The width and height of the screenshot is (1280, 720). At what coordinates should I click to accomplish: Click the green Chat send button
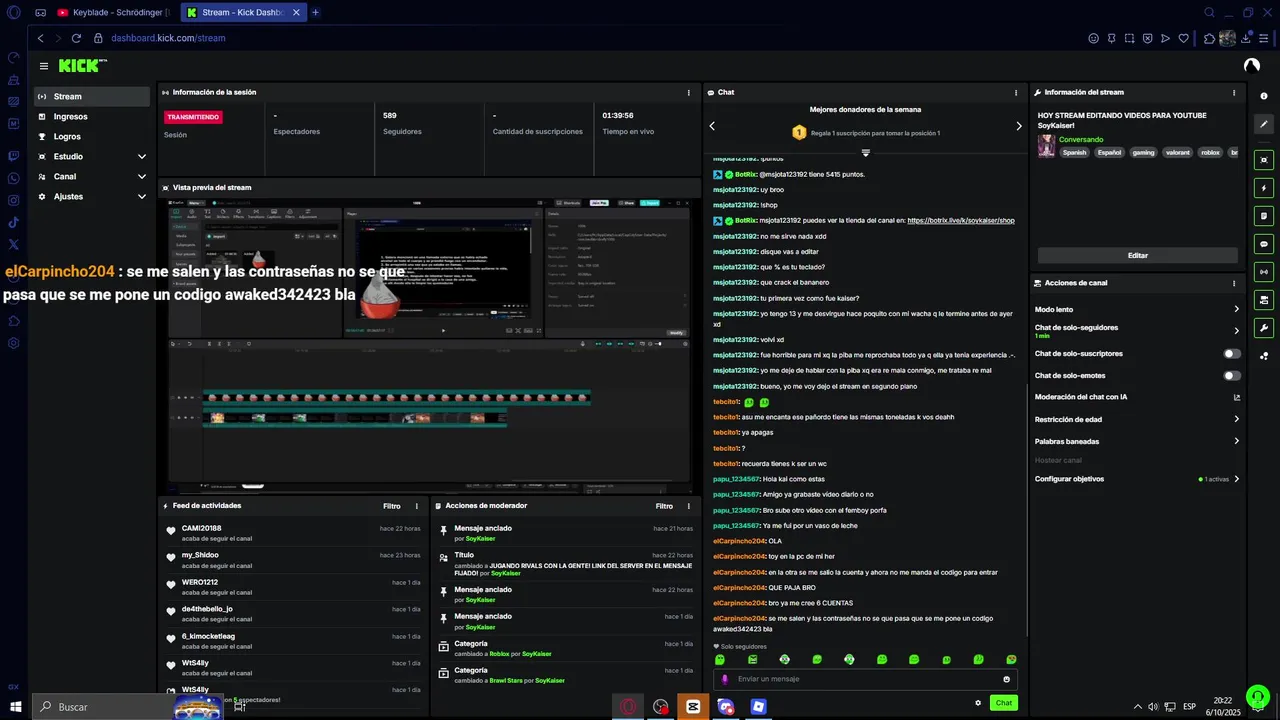[x=1004, y=703]
